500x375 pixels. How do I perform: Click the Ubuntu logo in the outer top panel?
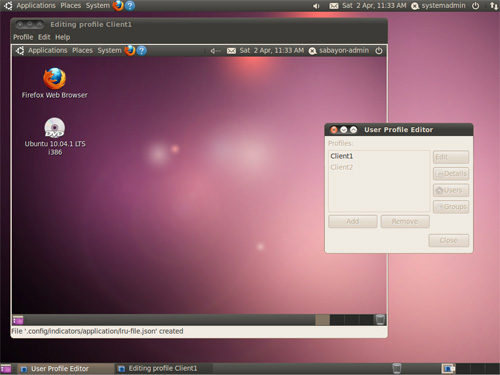[8, 6]
